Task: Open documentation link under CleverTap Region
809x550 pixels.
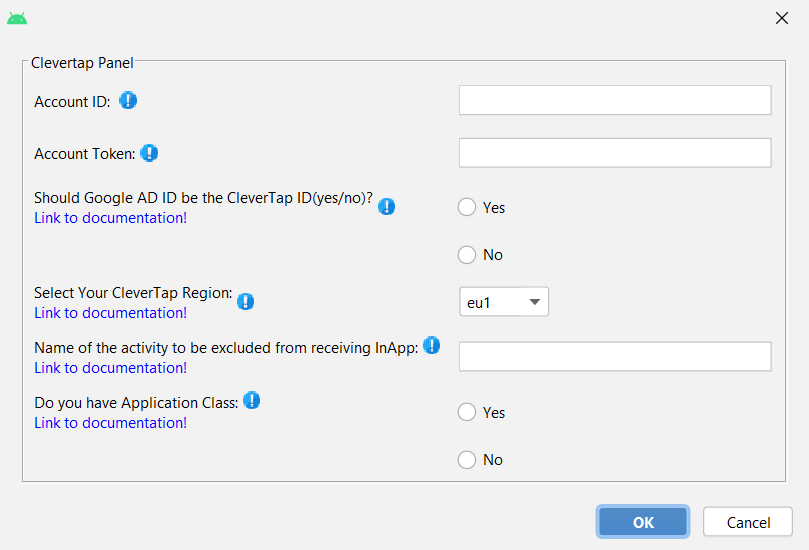Action: pyautogui.click(x=110, y=313)
